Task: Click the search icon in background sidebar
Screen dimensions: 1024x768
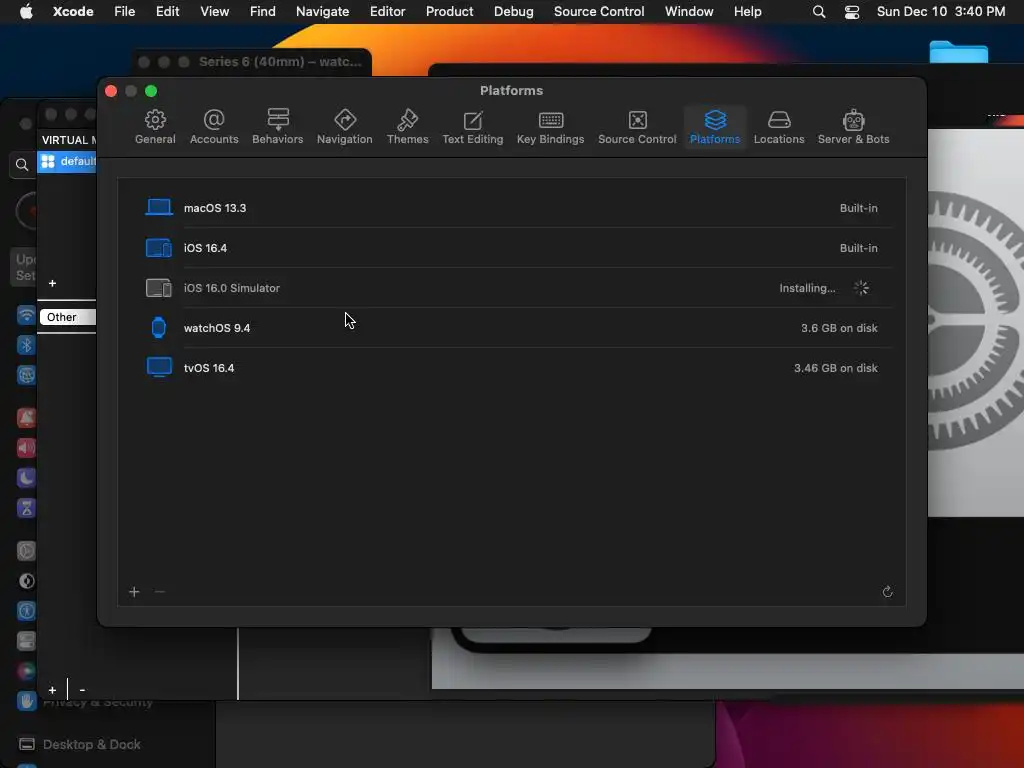Action: (x=22, y=165)
